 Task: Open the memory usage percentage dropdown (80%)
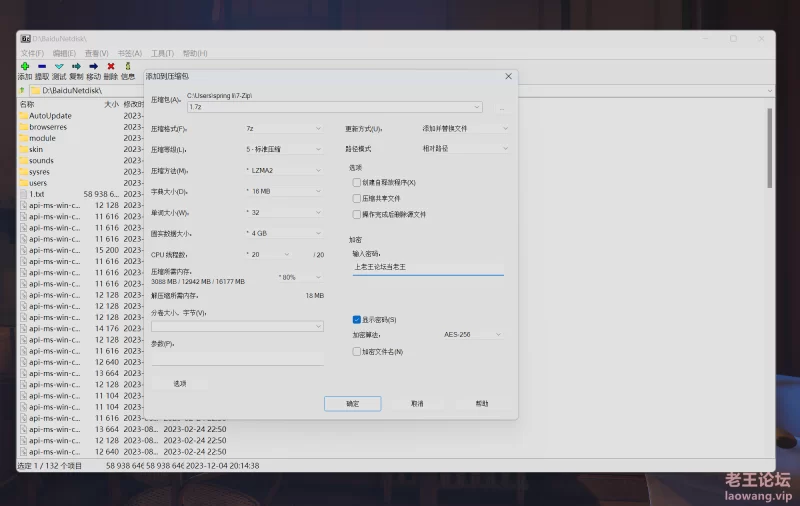pos(301,277)
